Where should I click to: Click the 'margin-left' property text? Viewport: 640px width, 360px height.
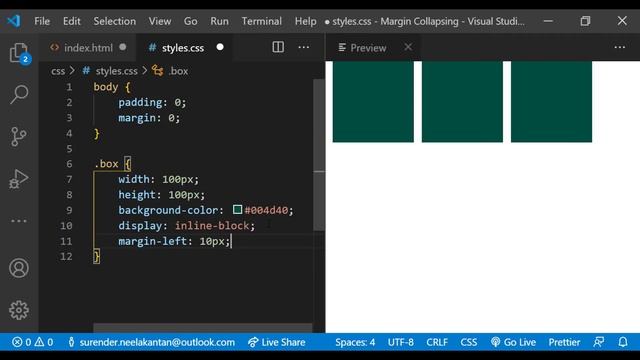(x=153, y=241)
